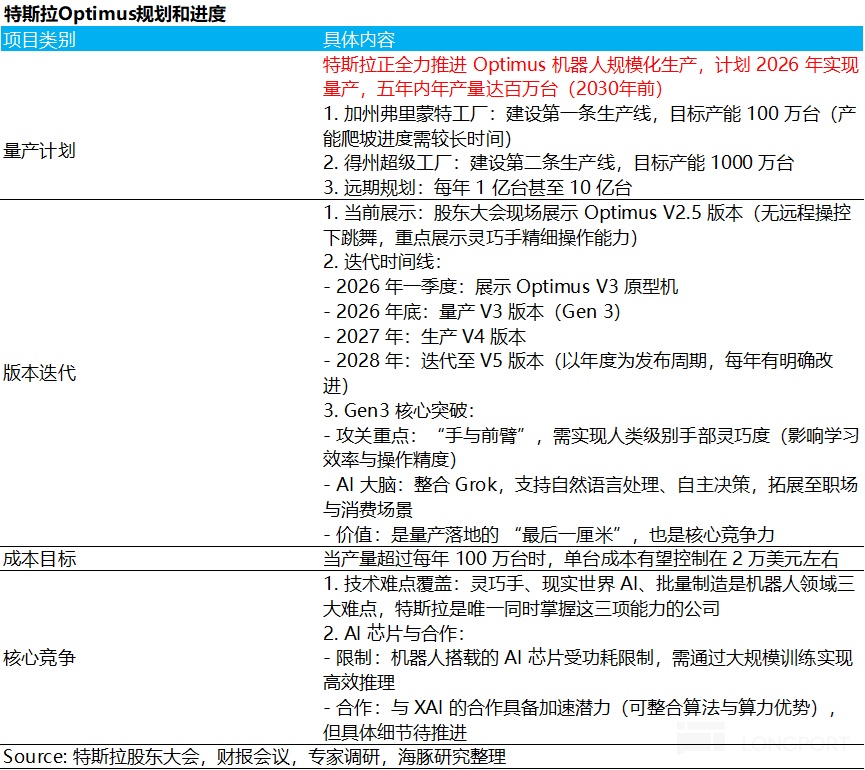Click the '版本迭代' row label
The height and width of the screenshot is (770, 865).
pyautogui.click(x=40, y=373)
